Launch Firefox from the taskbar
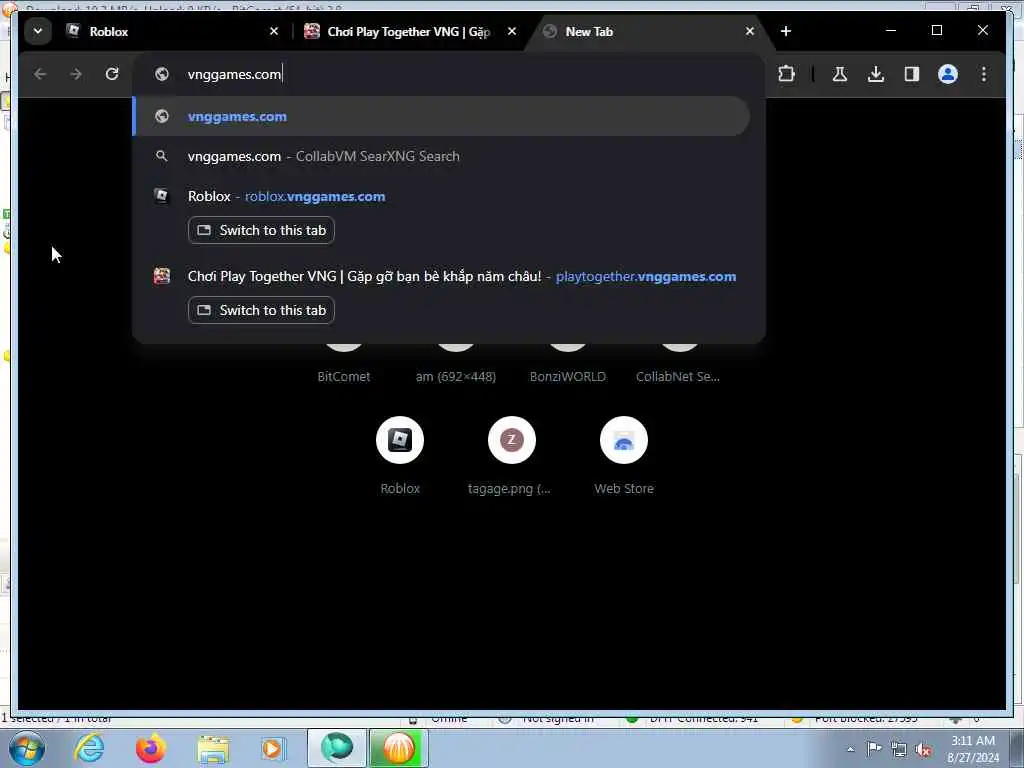1024x768 pixels. coord(151,748)
